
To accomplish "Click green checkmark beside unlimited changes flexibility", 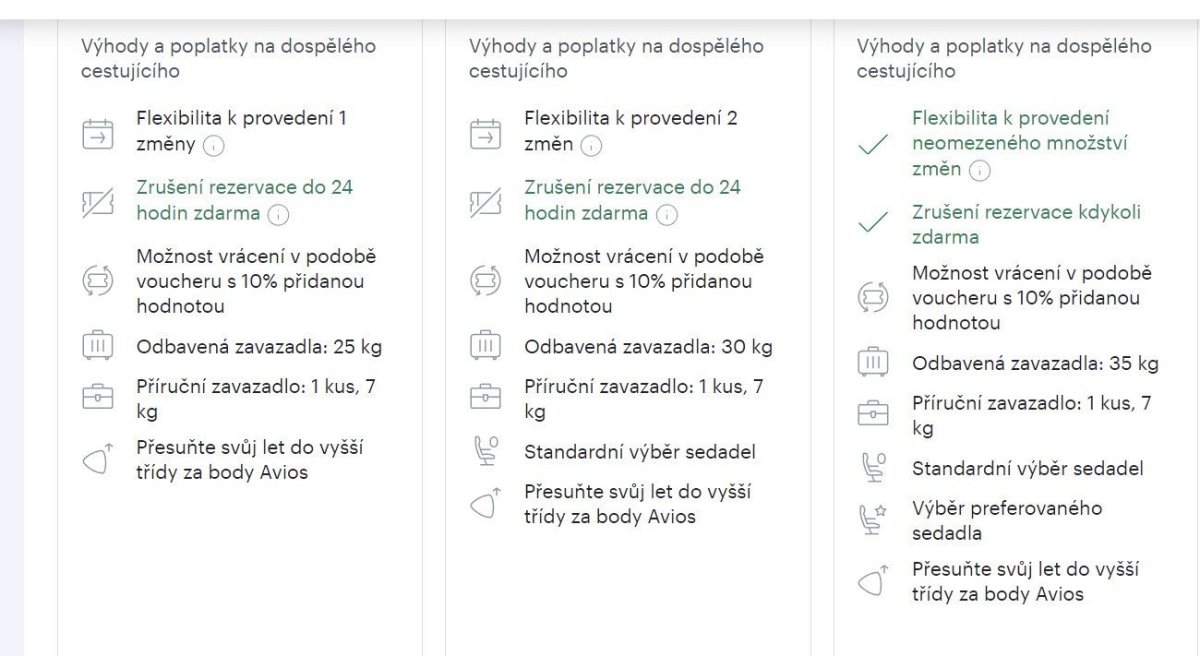I will point(873,145).
